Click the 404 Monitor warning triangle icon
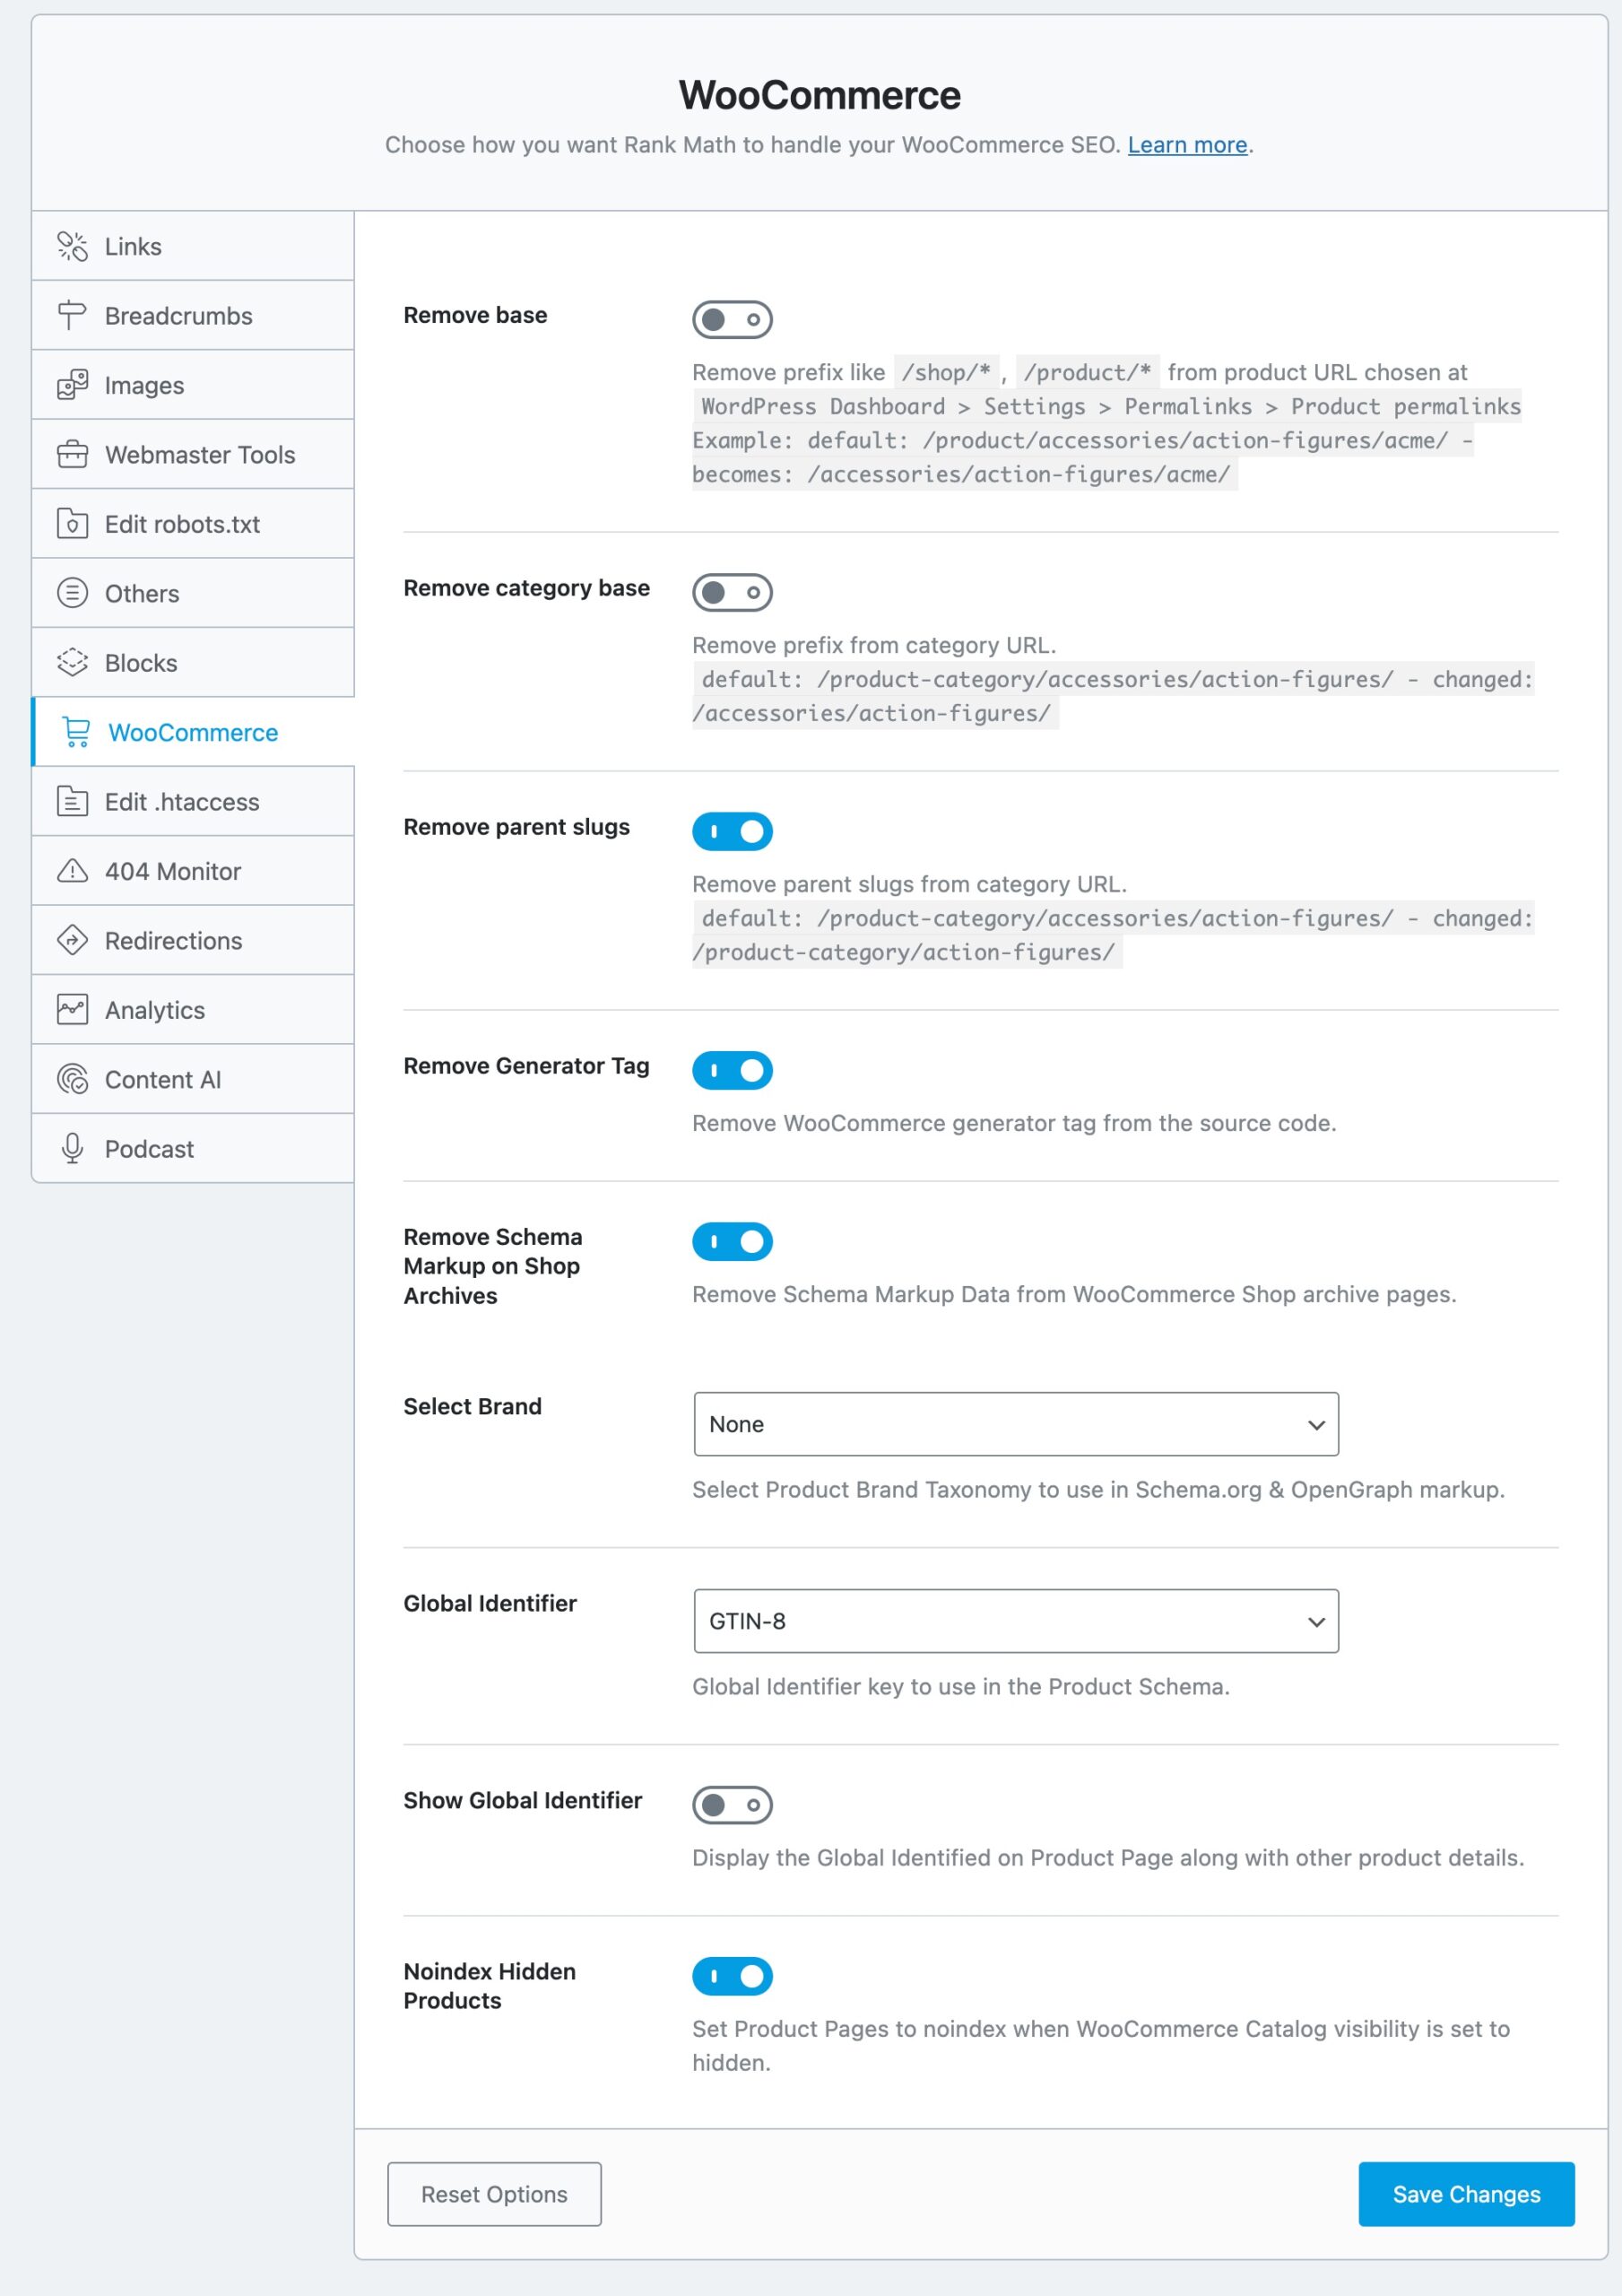Image resolution: width=1622 pixels, height=2296 pixels. coord(72,871)
